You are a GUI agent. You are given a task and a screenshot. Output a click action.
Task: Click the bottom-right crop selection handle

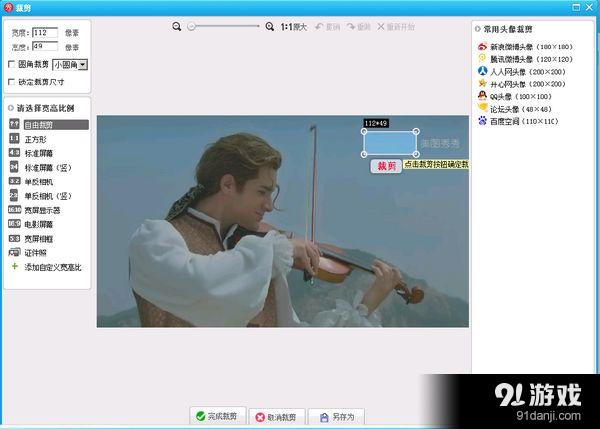point(416,154)
